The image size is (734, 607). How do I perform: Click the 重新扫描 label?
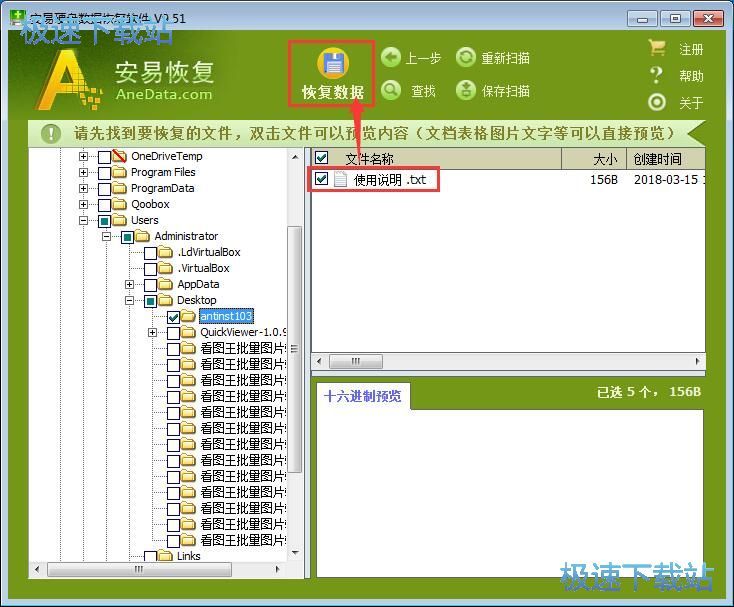pyautogui.click(x=506, y=58)
